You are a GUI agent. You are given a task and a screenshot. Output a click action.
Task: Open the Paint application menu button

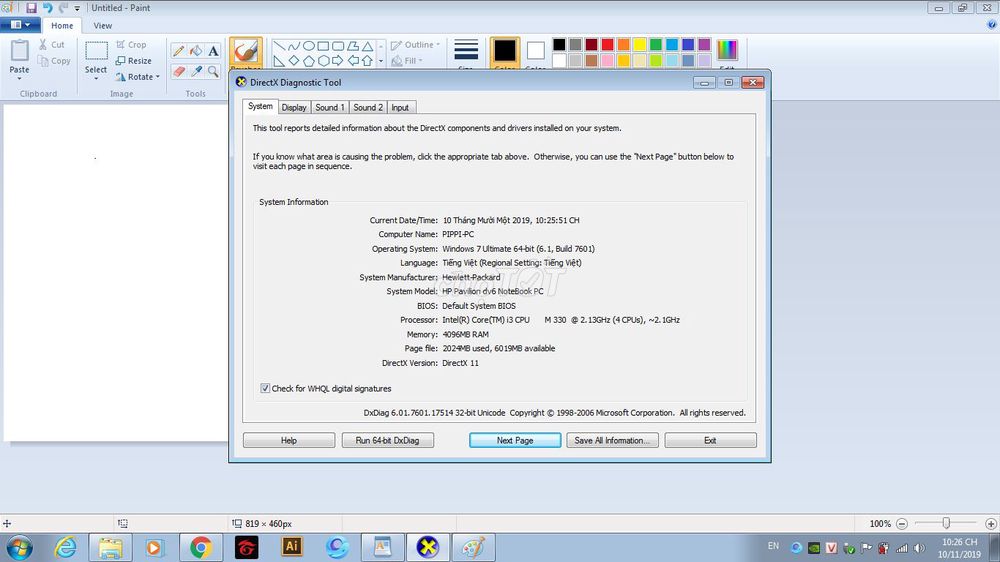point(20,25)
